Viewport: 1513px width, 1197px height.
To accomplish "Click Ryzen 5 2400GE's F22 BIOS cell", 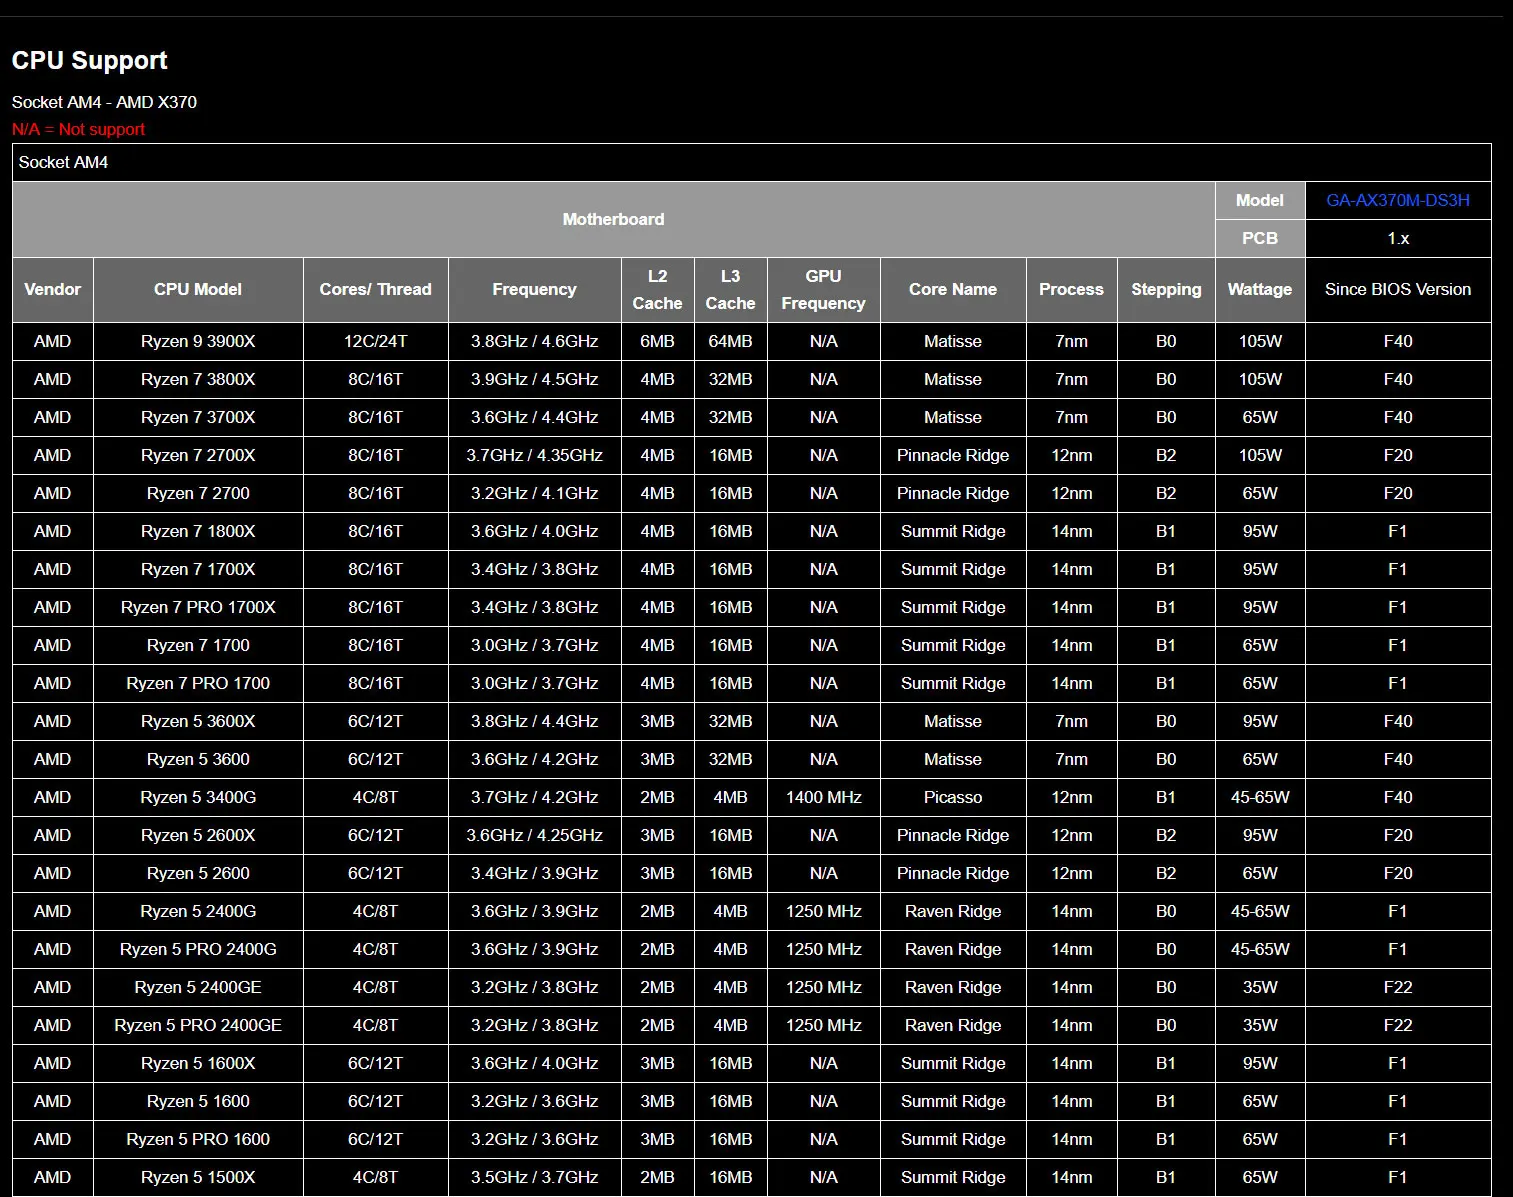I will point(1398,987).
